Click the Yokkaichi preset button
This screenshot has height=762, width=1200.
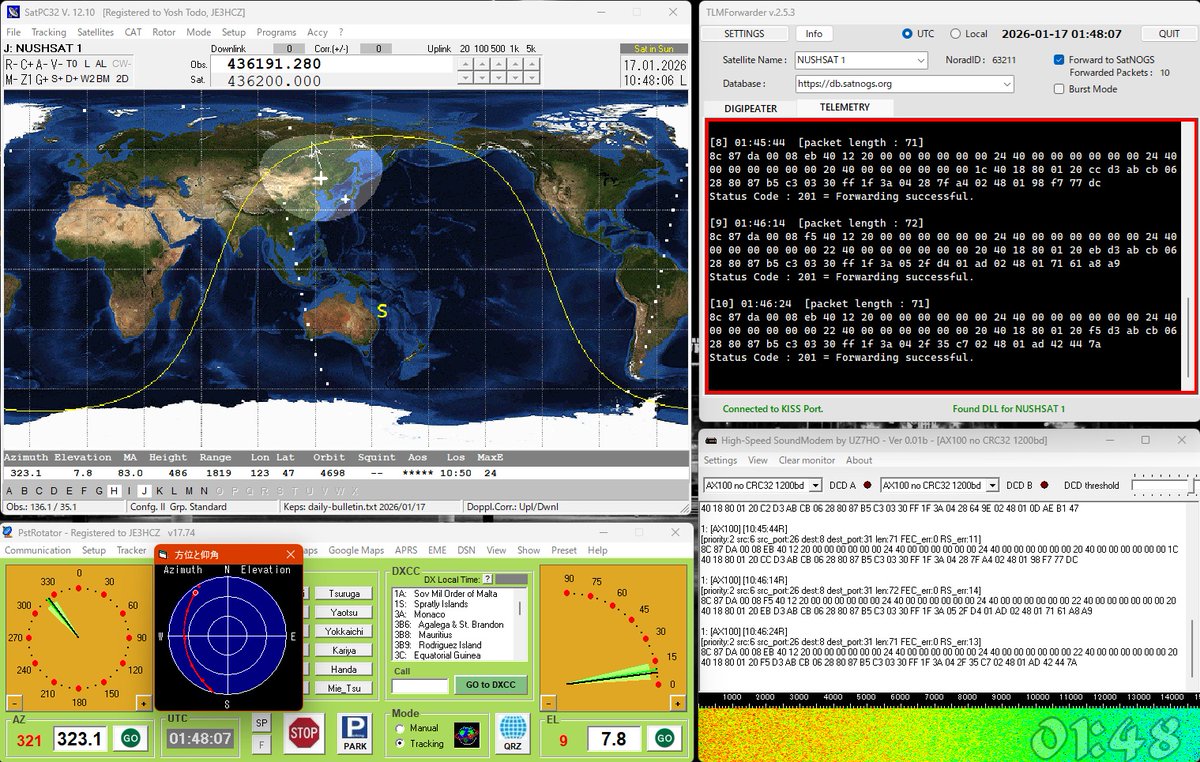coord(344,631)
